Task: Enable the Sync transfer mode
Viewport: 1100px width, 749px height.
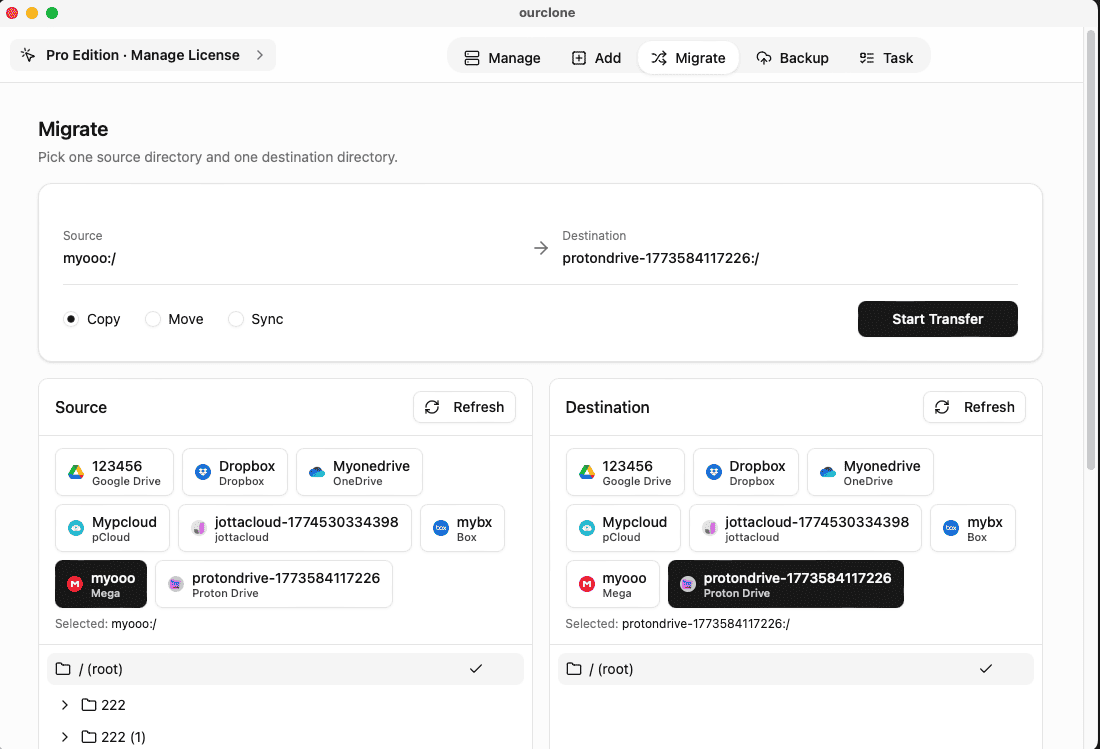Action: (x=236, y=319)
